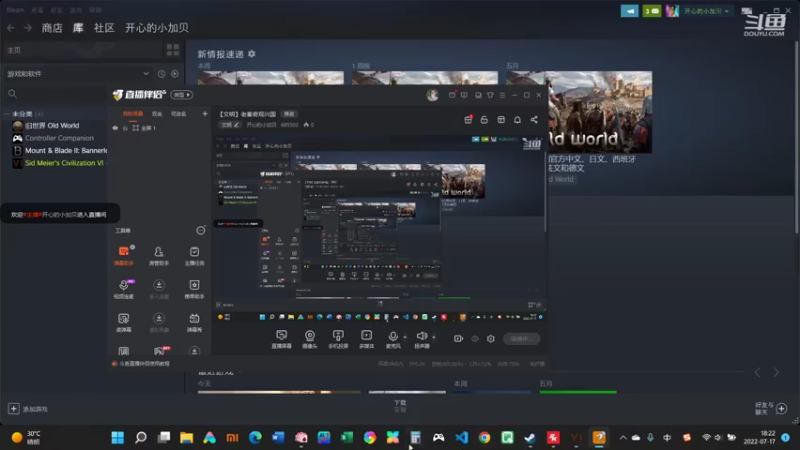Collapse the 未分类 category in Steam library
The height and width of the screenshot is (450, 800).
click(8, 114)
